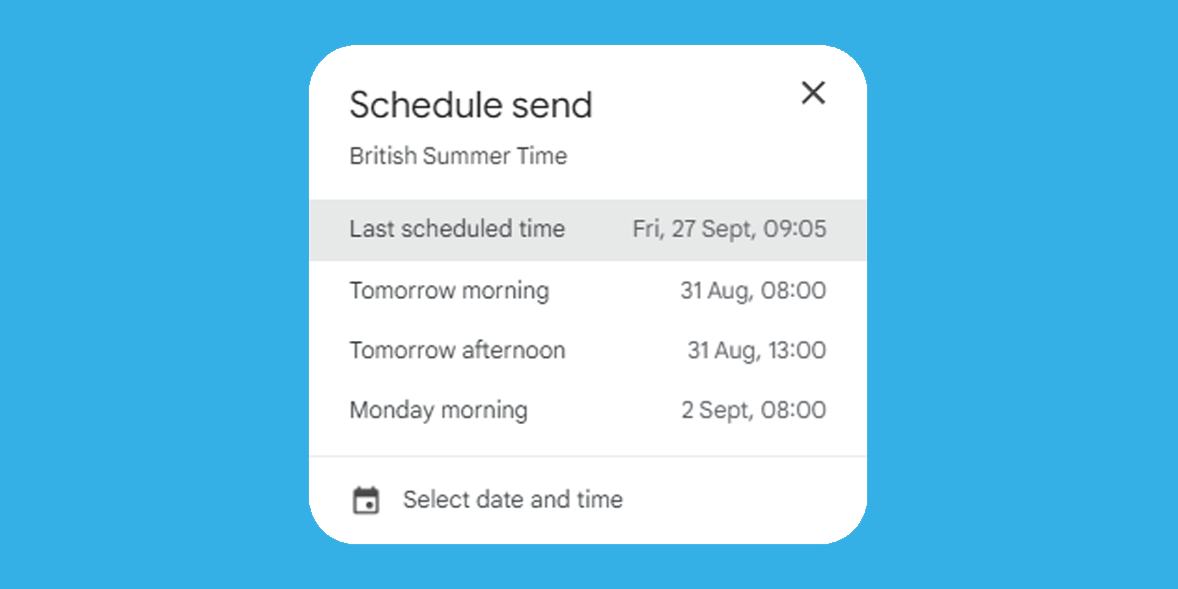Screen dimensions: 1178x589
Task: Click the calendar icon
Action: 366,500
